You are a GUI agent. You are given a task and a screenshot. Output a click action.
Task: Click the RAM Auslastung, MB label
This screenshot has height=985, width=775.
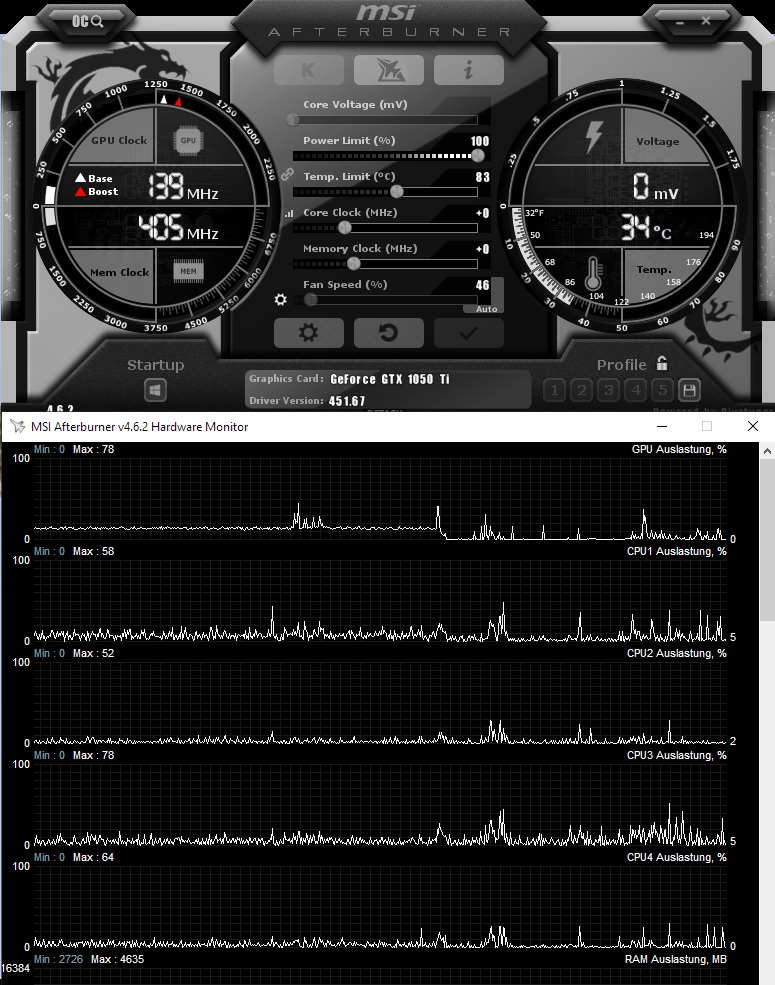tap(676, 959)
